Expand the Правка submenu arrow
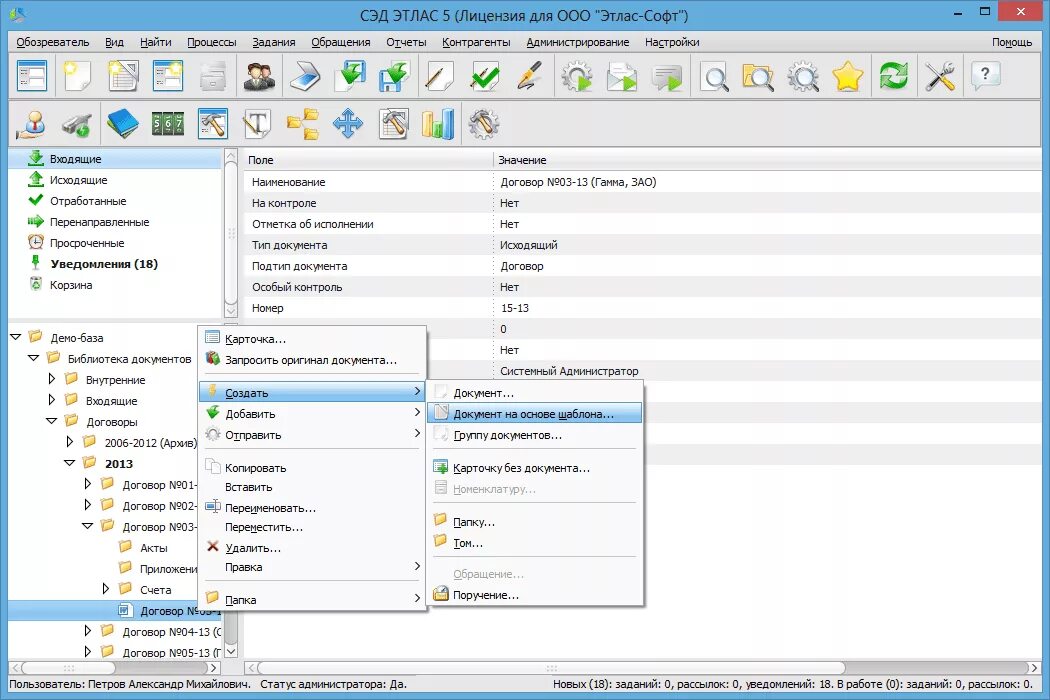The width and height of the screenshot is (1050, 700). [x=417, y=566]
